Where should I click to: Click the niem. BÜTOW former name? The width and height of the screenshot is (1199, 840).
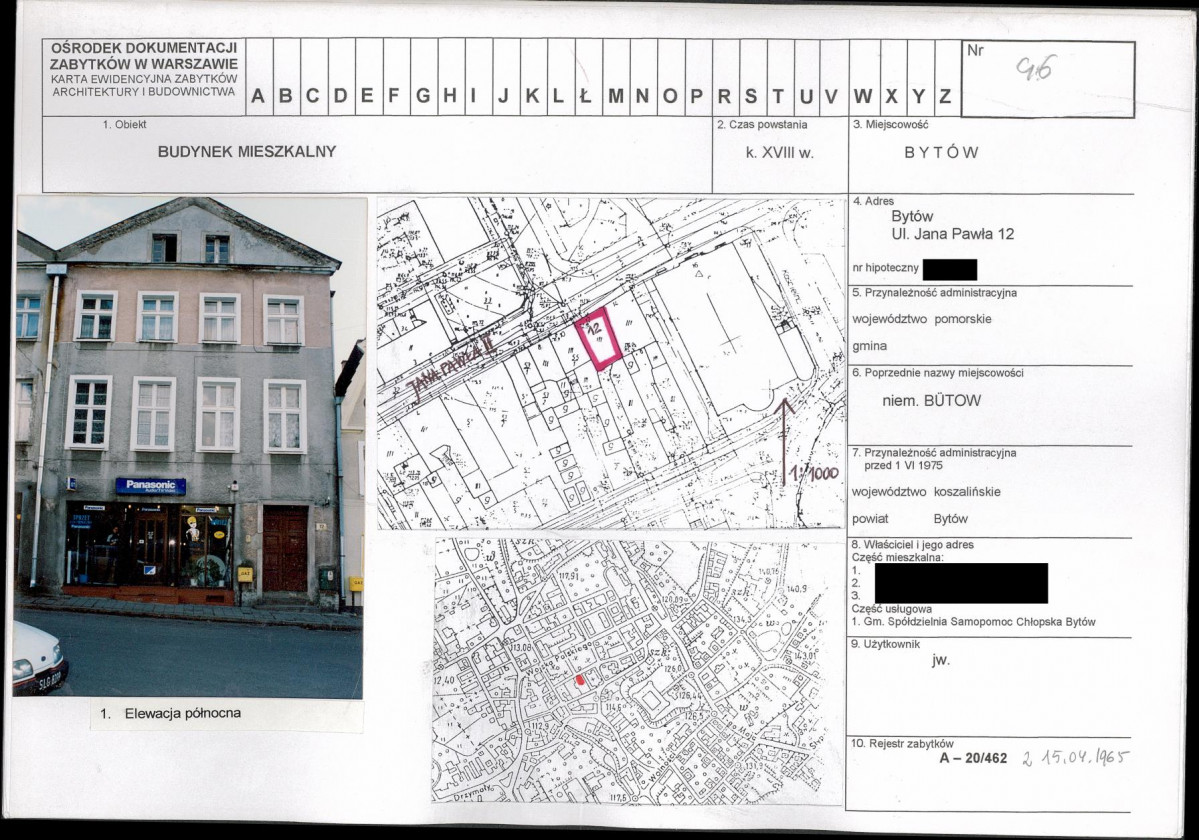931,401
